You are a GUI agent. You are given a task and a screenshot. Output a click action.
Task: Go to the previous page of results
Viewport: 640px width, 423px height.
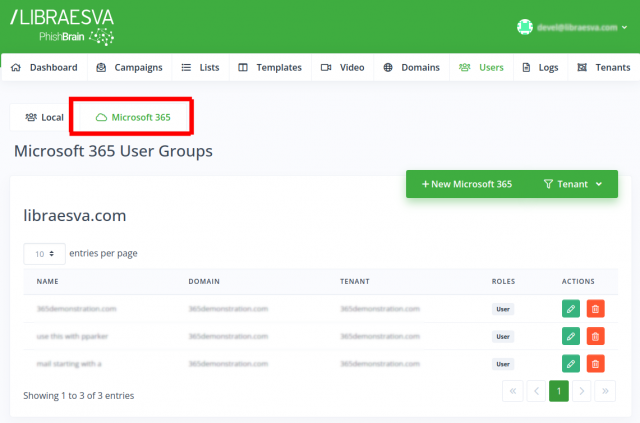[x=536, y=391]
